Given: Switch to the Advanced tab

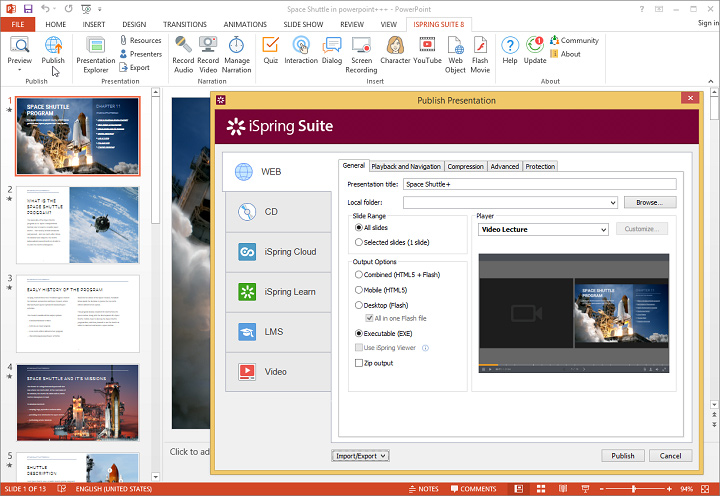Looking at the screenshot, I should tap(505, 166).
